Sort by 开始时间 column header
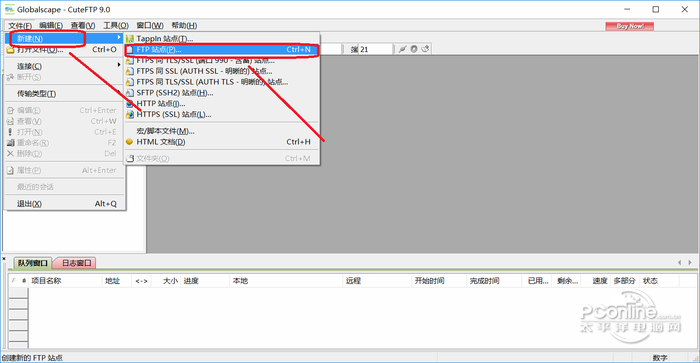The image size is (700, 363). tap(439, 281)
